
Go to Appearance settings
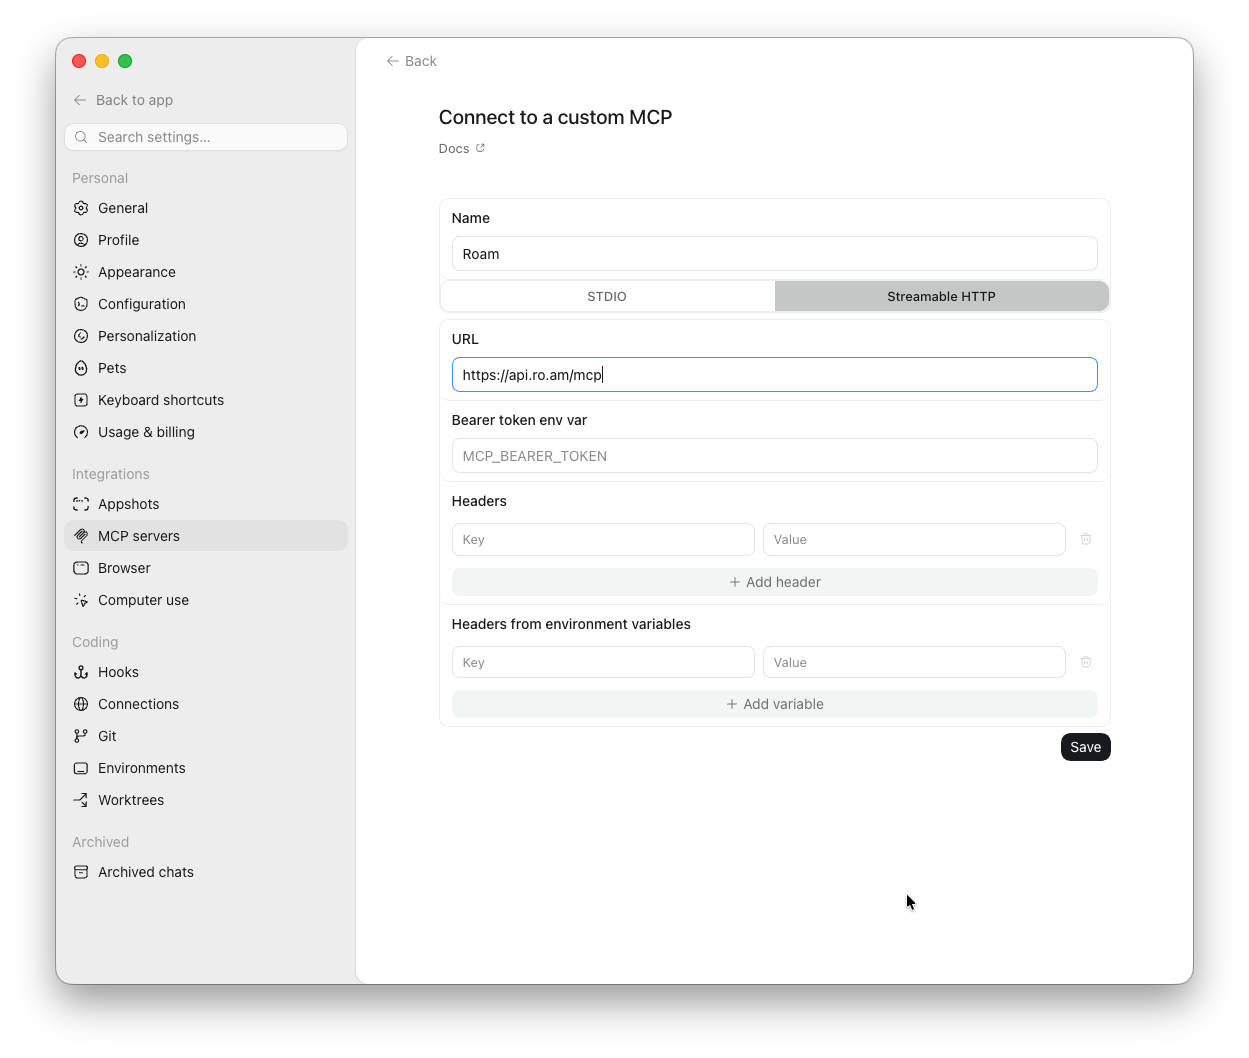pos(206,272)
